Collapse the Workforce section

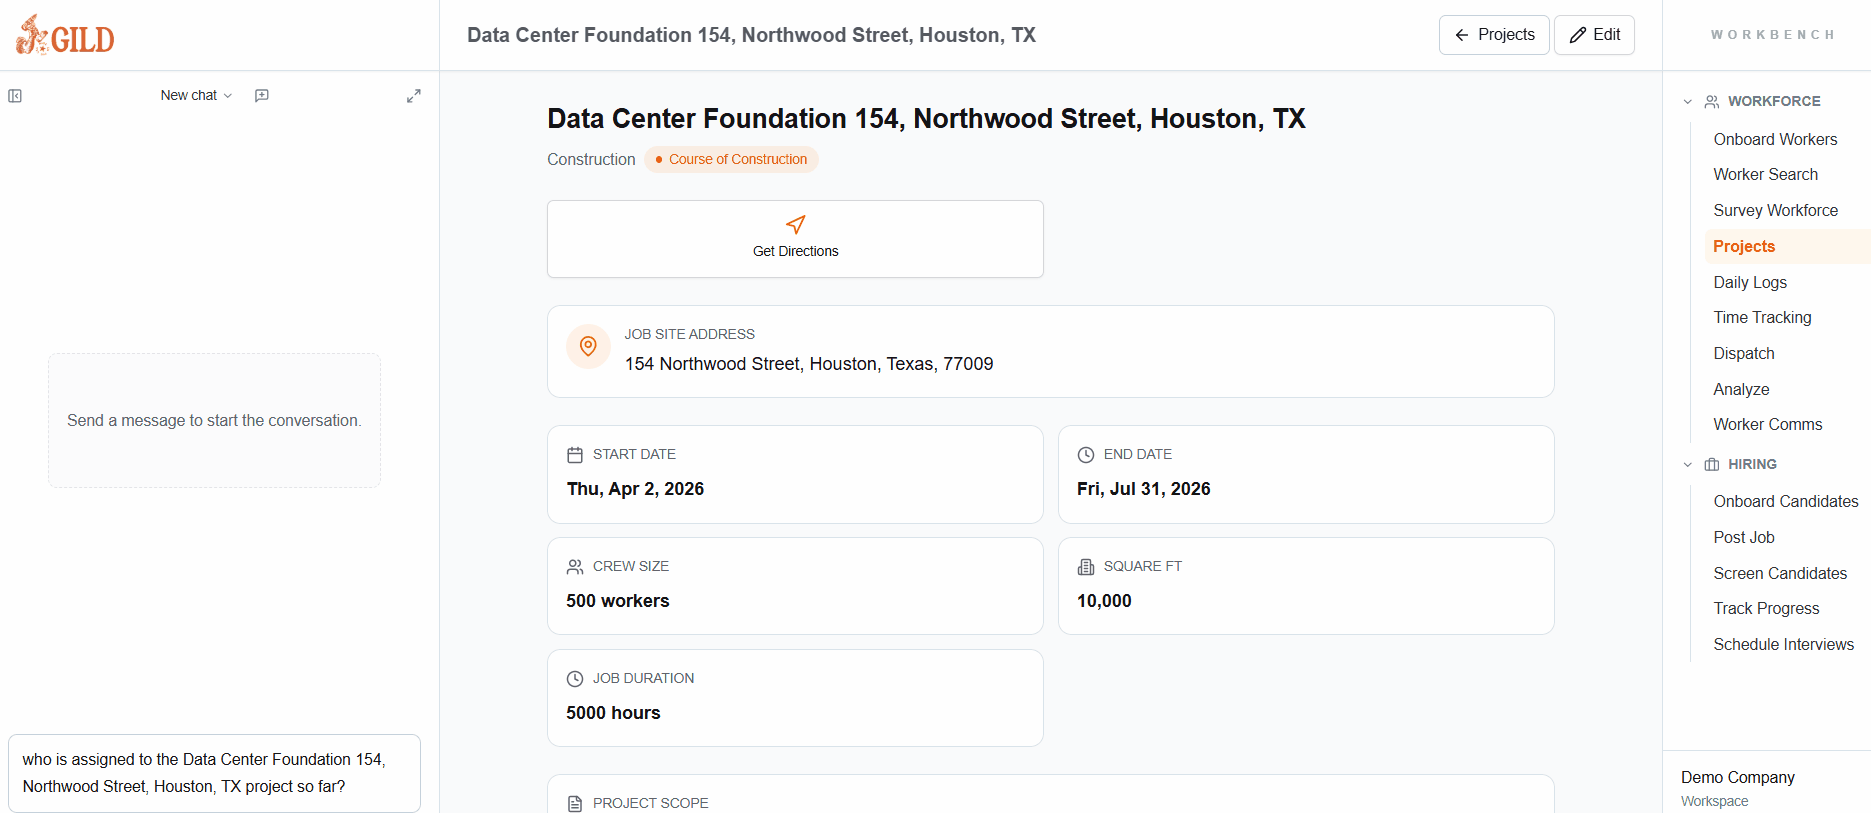(1687, 101)
